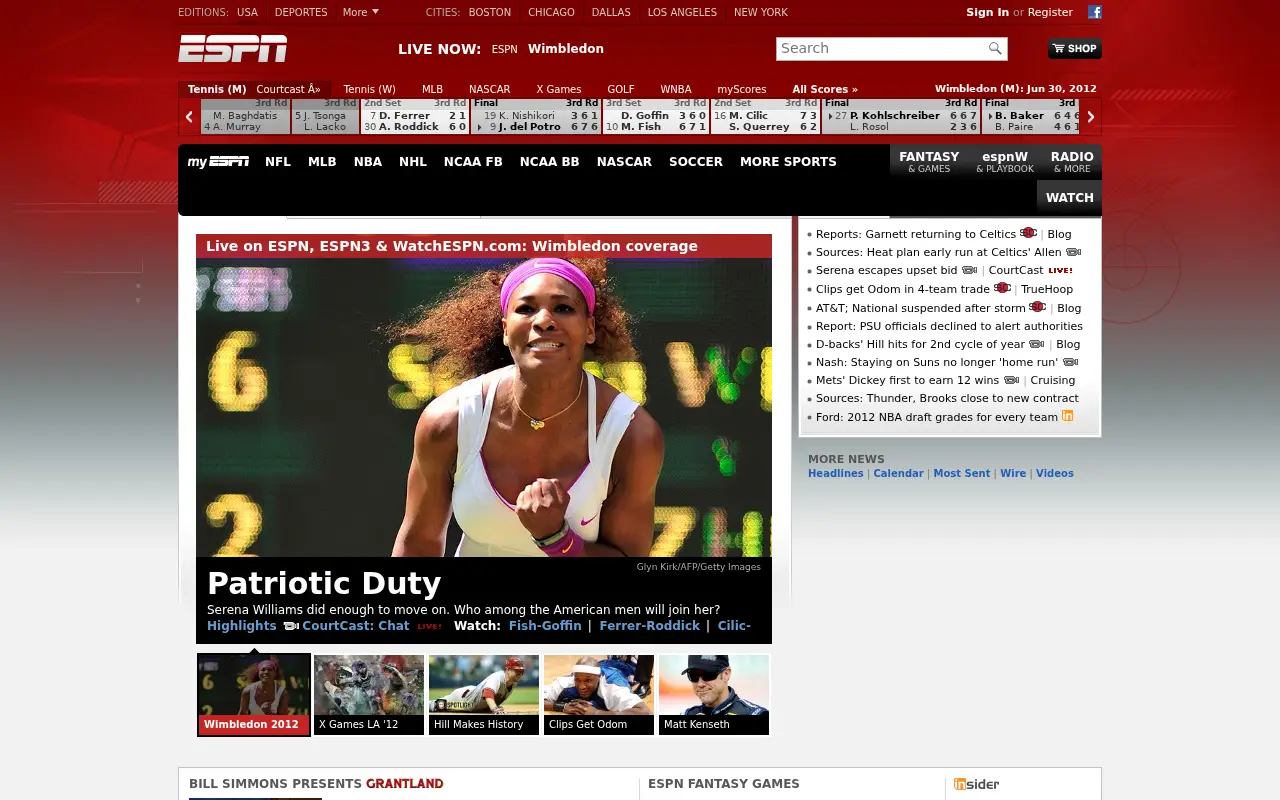Select the Hill Makes History thumbnail
The height and width of the screenshot is (800, 1280).
tap(484, 695)
